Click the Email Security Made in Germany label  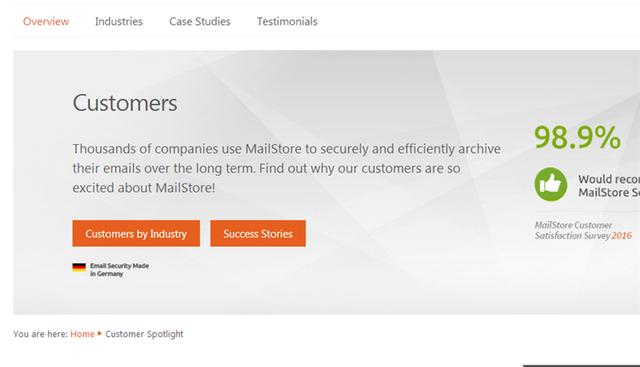[119, 269]
